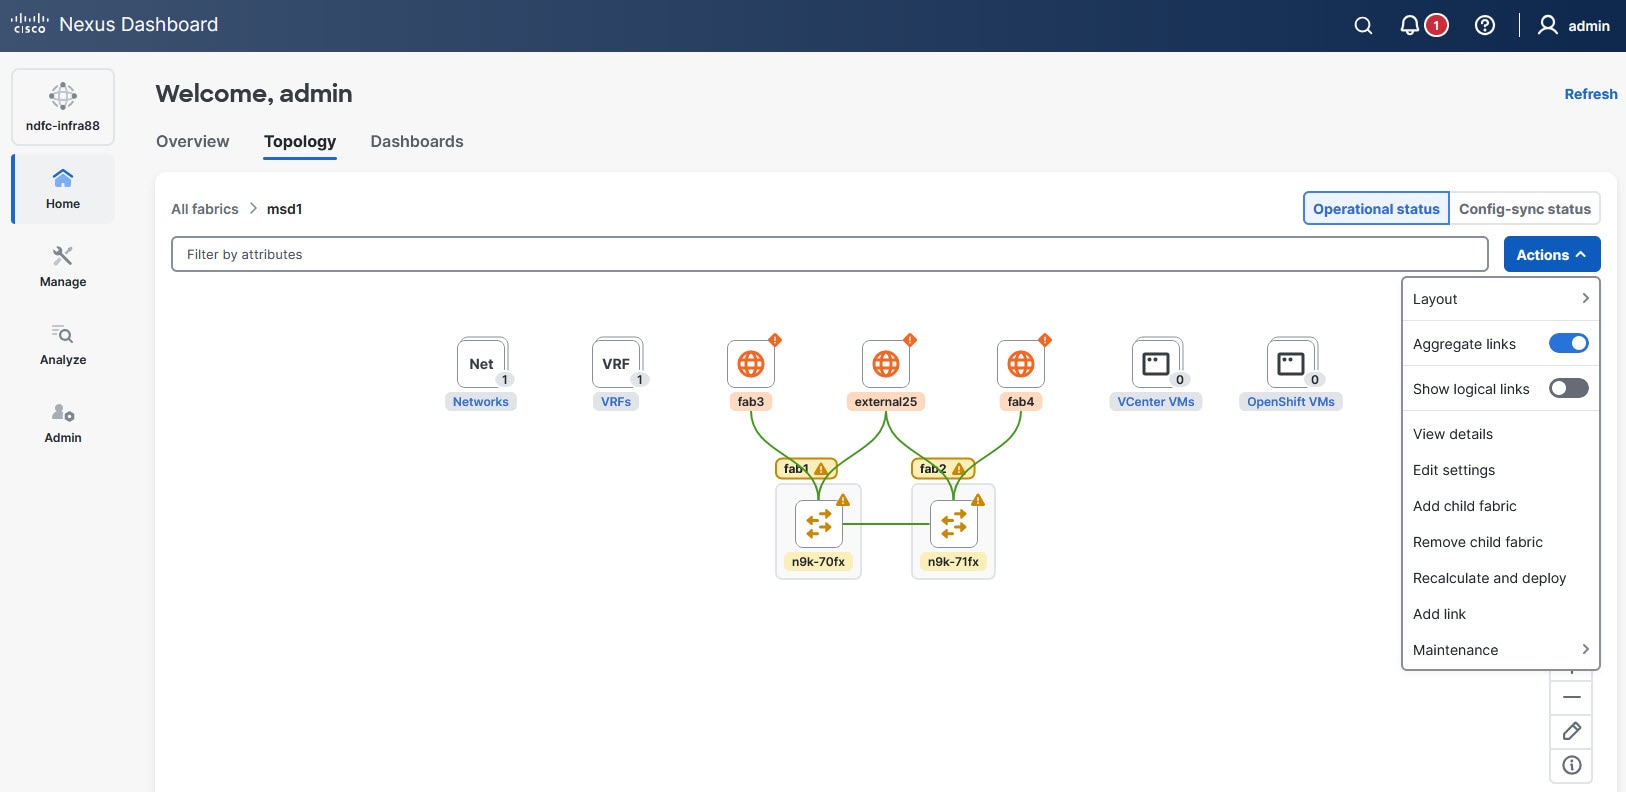Select the OpenShift VMs node icon
The image size is (1626, 792).
1292,364
